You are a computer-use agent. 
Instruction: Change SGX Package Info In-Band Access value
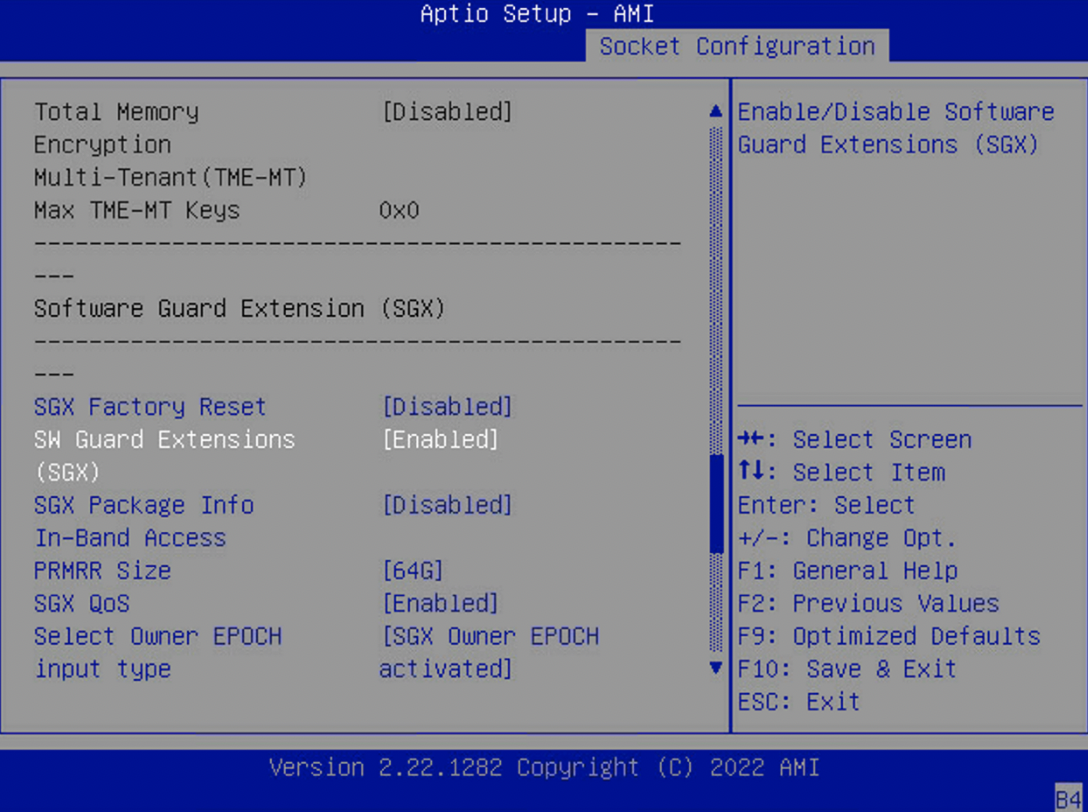[447, 505]
